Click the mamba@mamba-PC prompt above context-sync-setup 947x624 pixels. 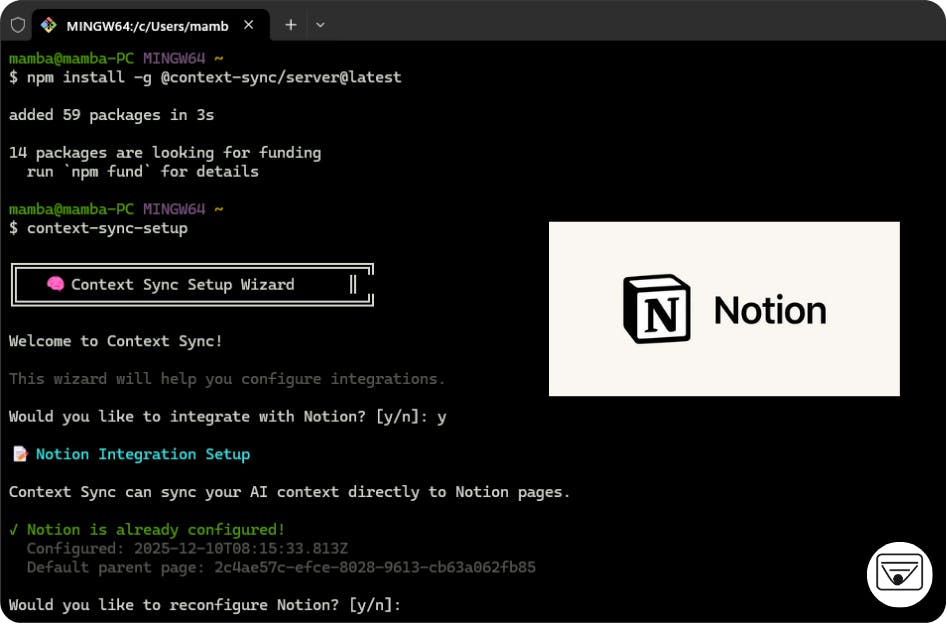116,209
